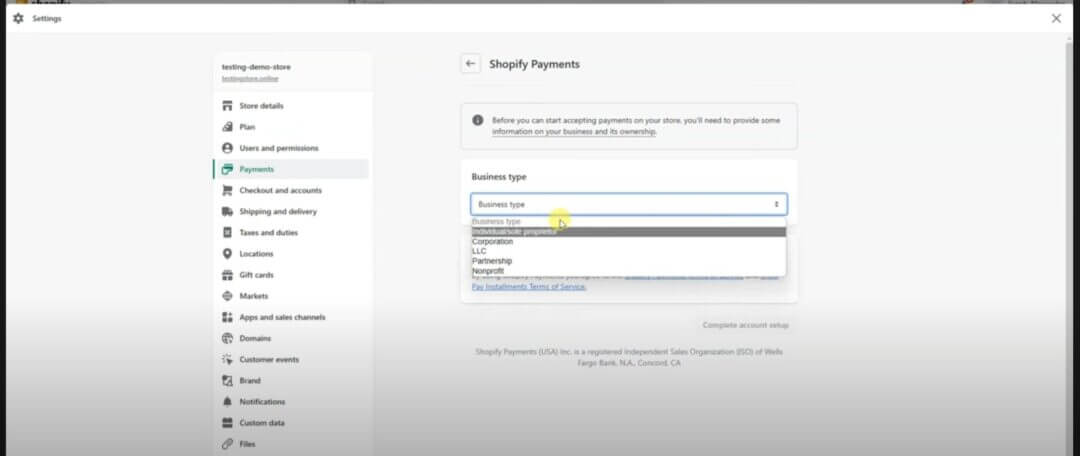
Task: Choose Individual/sole proprietor option
Action: [x=628, y=232]
